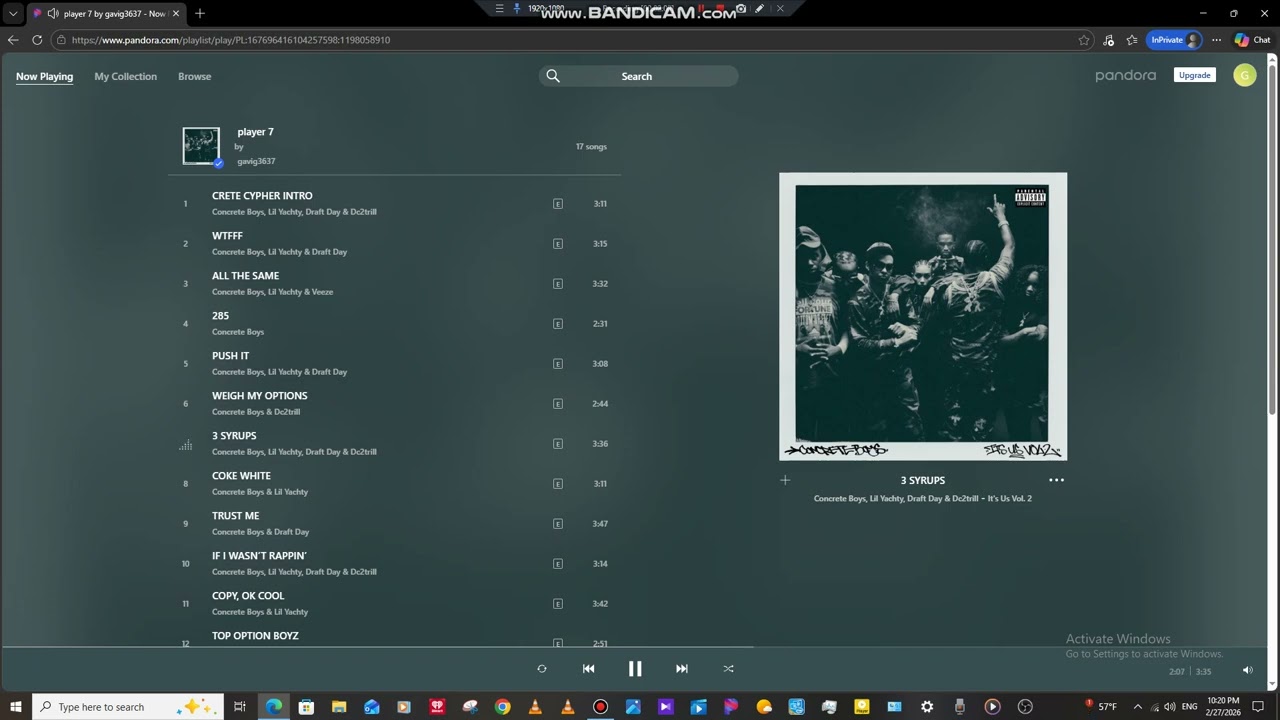This screenshot has width=1280, height=720.
Task: Open the browser Favorites icon
Action: pos(1132,40)
